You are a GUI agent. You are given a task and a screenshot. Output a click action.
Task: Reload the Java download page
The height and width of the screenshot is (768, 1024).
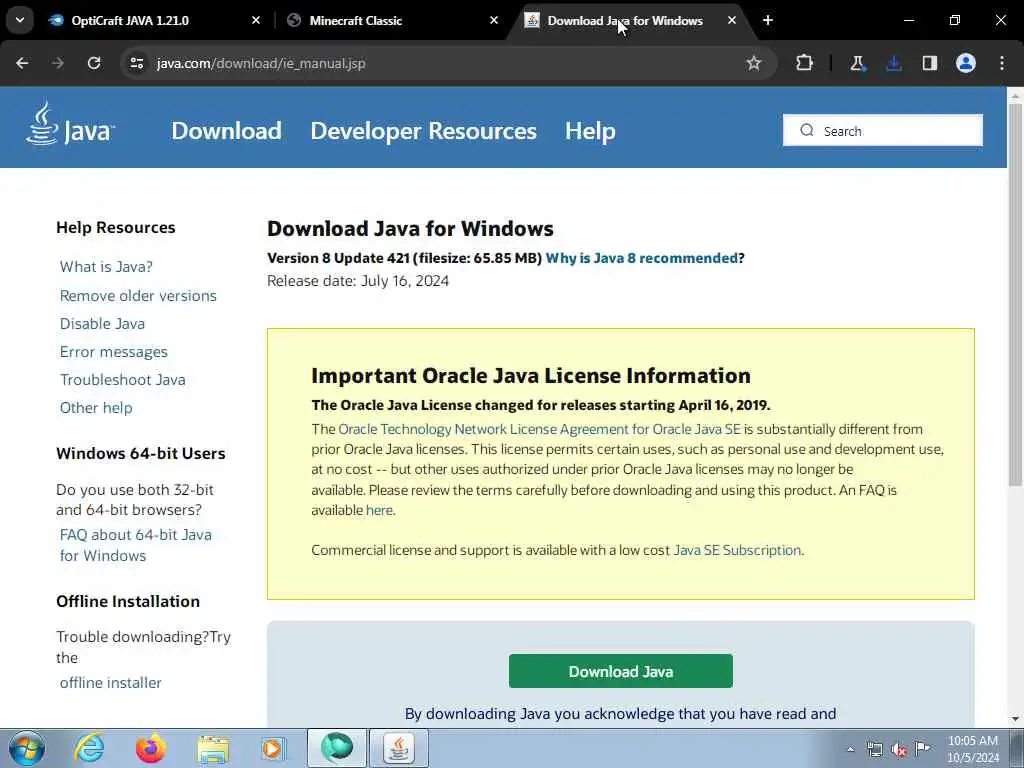pyautogui.click(x=94, y=63)
